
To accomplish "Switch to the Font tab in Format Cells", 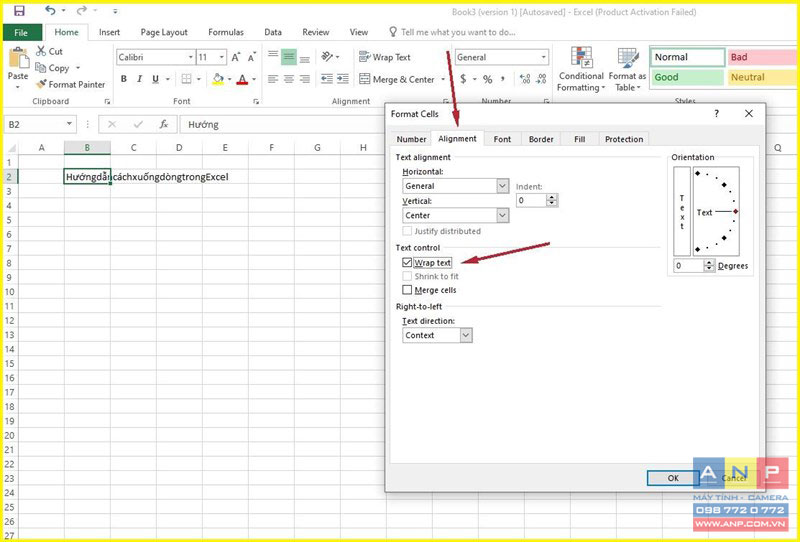I will (x=502, y=139).
